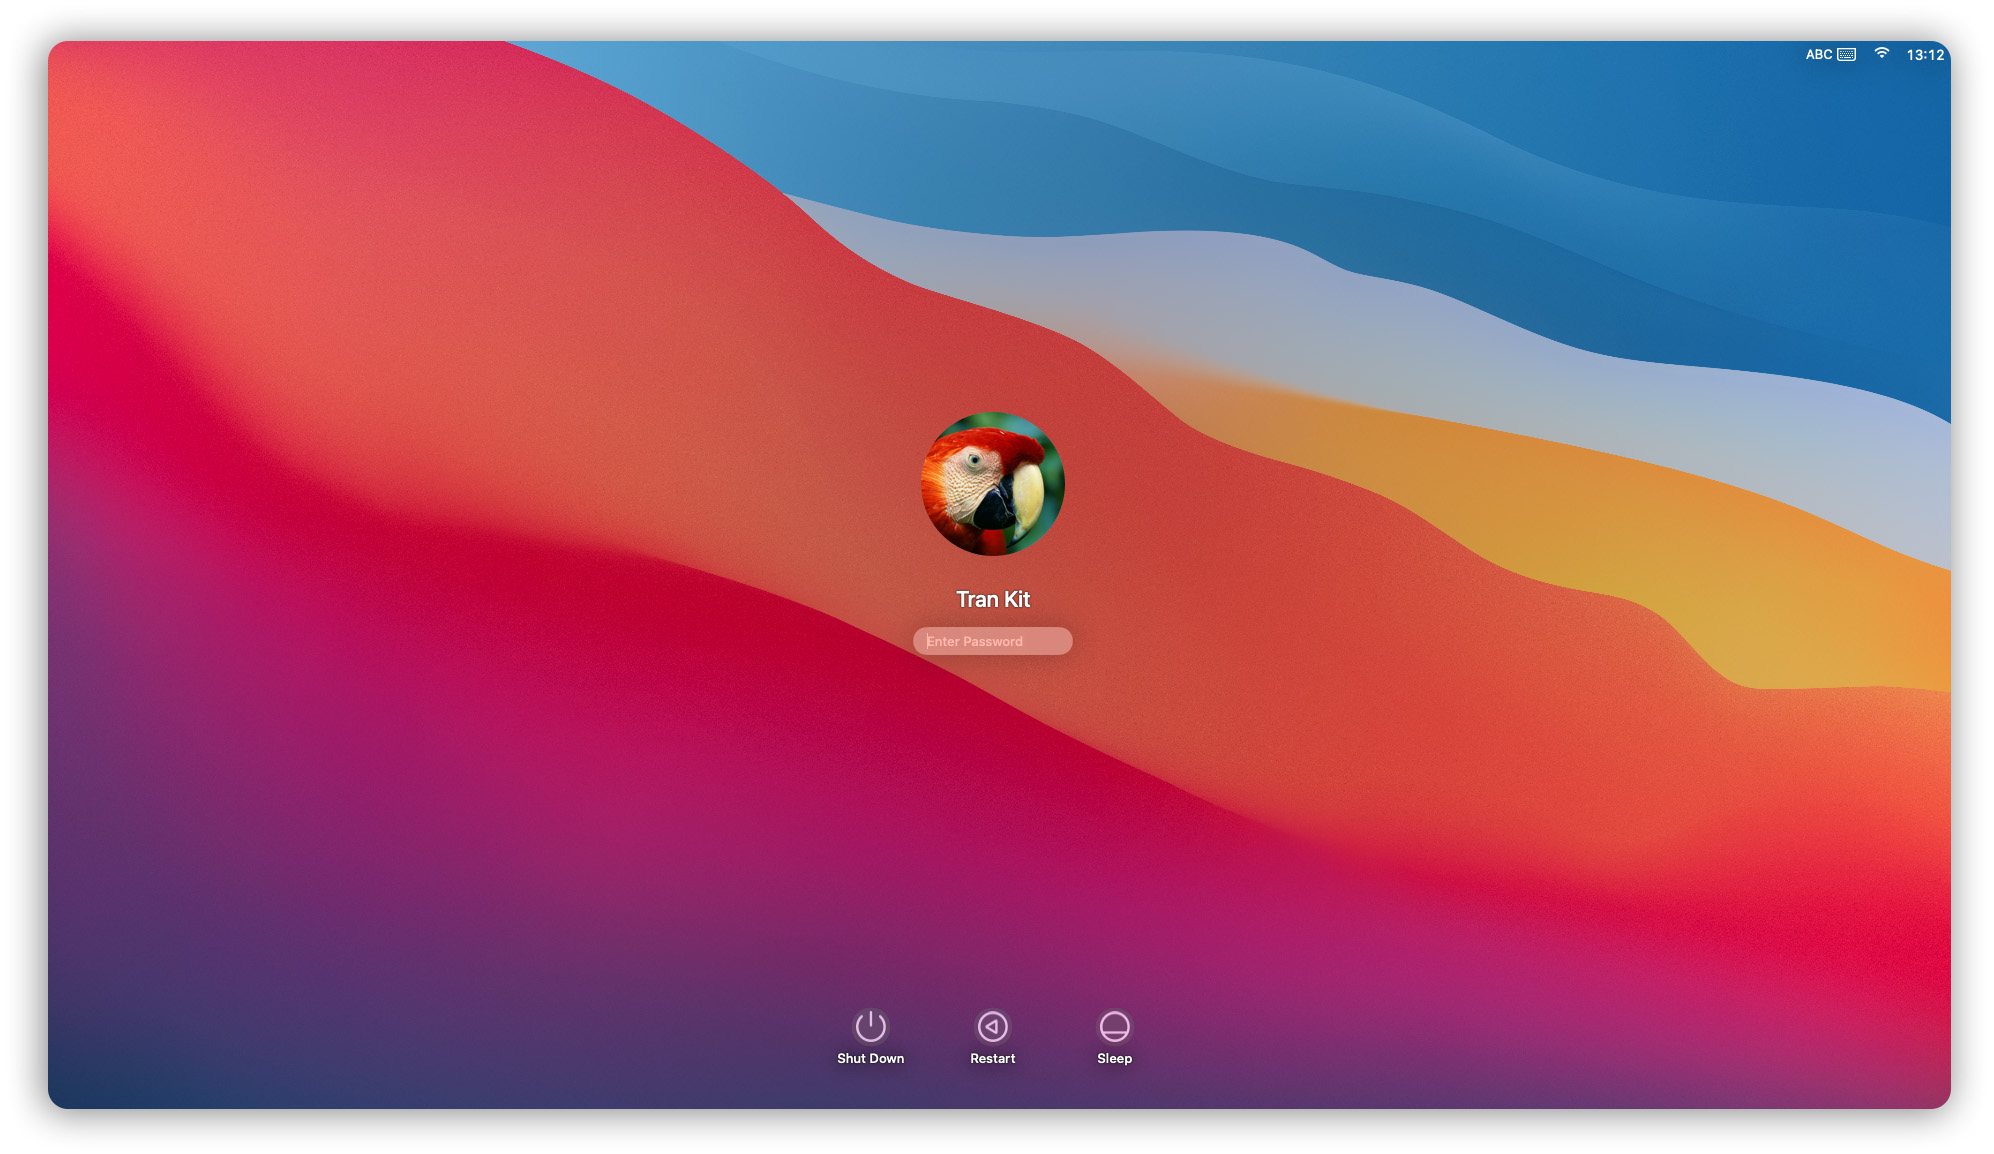Click the Restart icon

[992, 1026]
